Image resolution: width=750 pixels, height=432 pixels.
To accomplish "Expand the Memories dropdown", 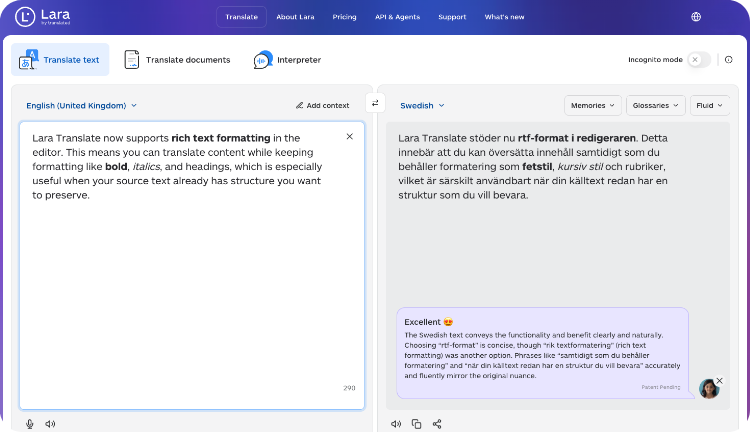I will pos(593,105).
